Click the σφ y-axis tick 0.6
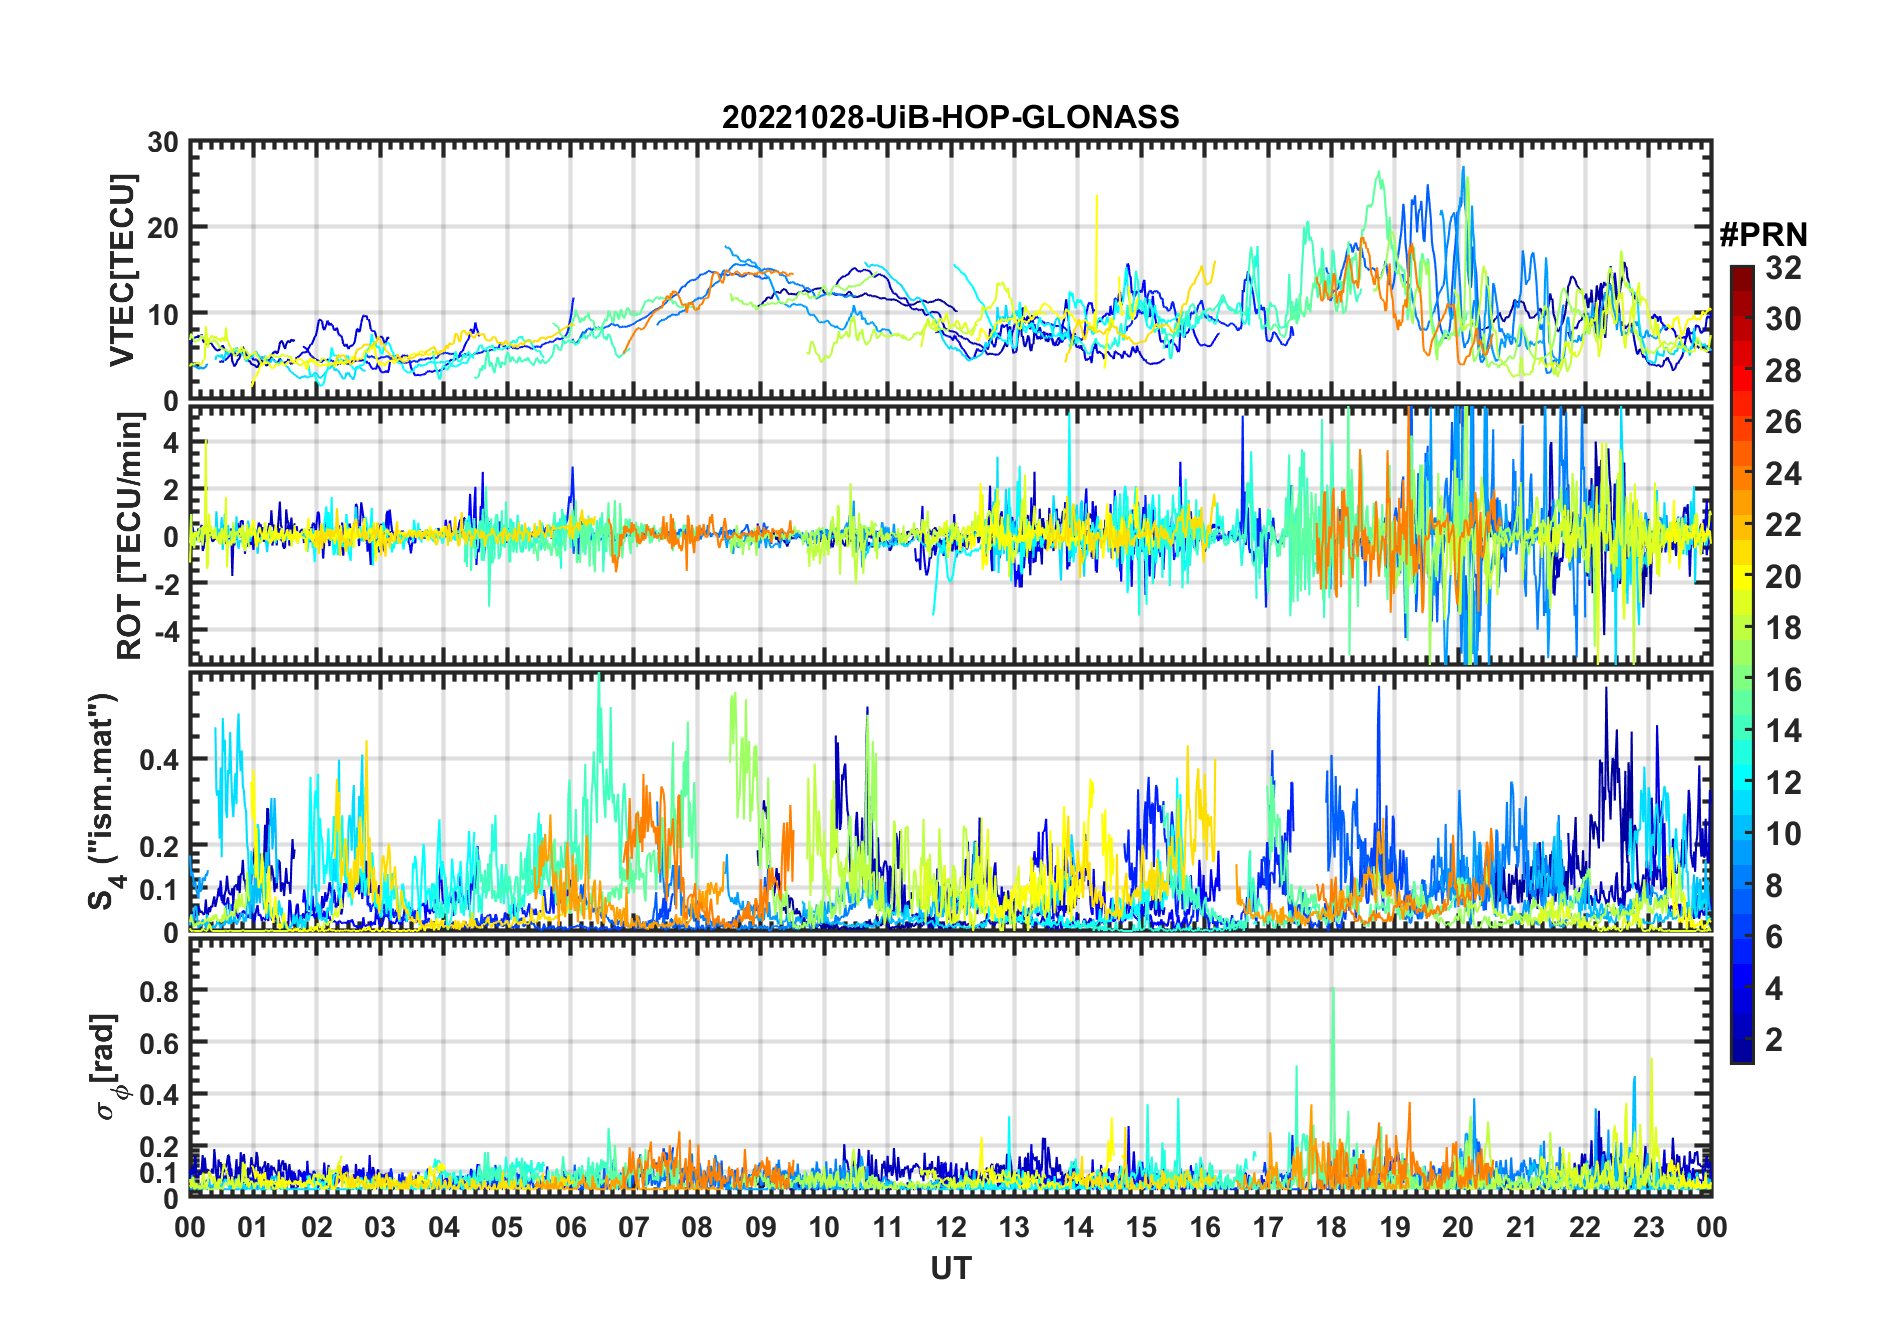Screen dimensions: 1902x1330 159,1043
